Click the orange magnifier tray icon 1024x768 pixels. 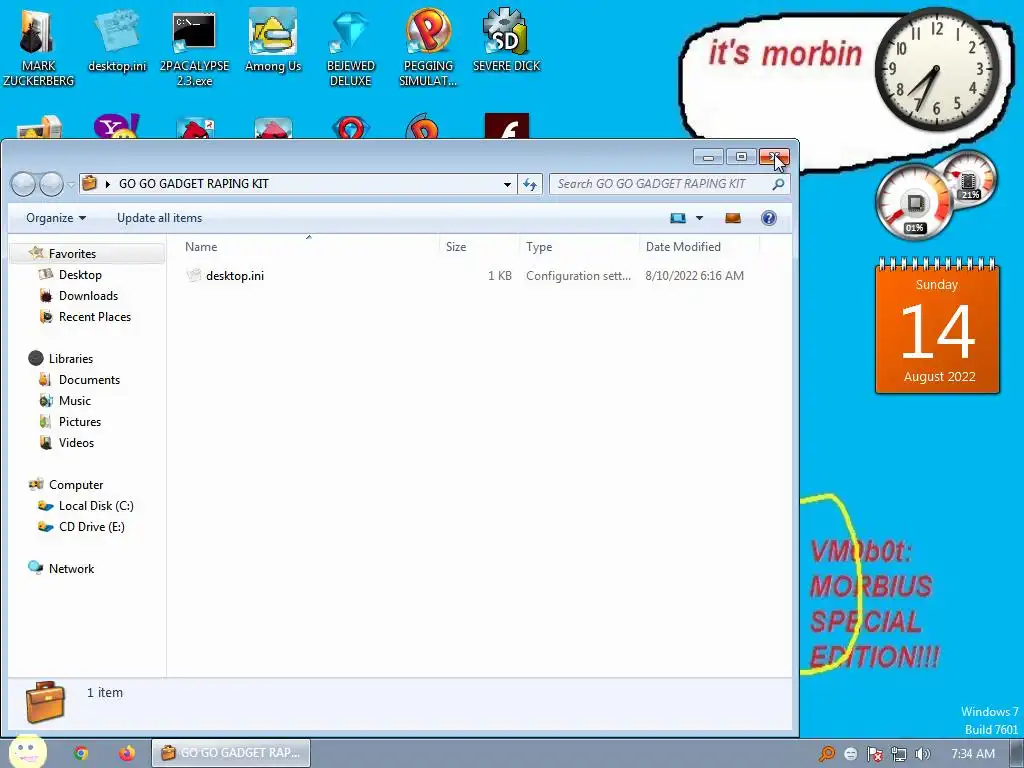click(x=826, y=754)
